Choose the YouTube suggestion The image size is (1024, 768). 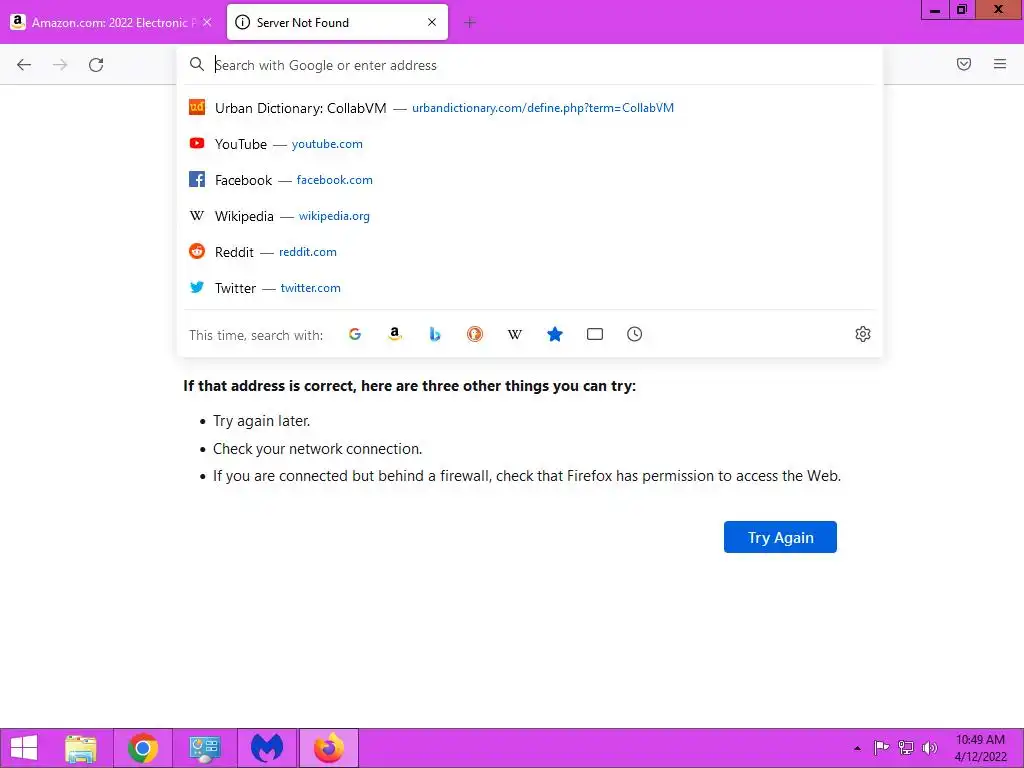[x=529, y=144]
